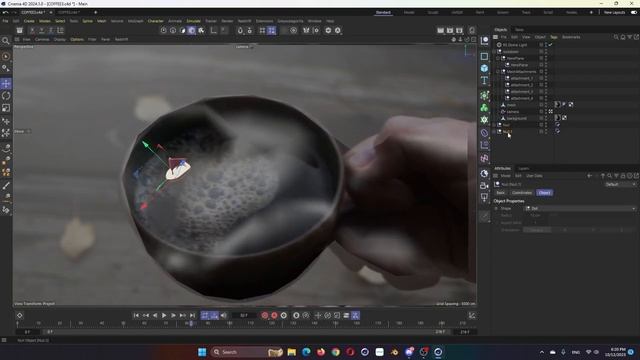This screenshot has height=360, width=640.
Task: Toggle New Layouts switch
Action: (634, 13)
